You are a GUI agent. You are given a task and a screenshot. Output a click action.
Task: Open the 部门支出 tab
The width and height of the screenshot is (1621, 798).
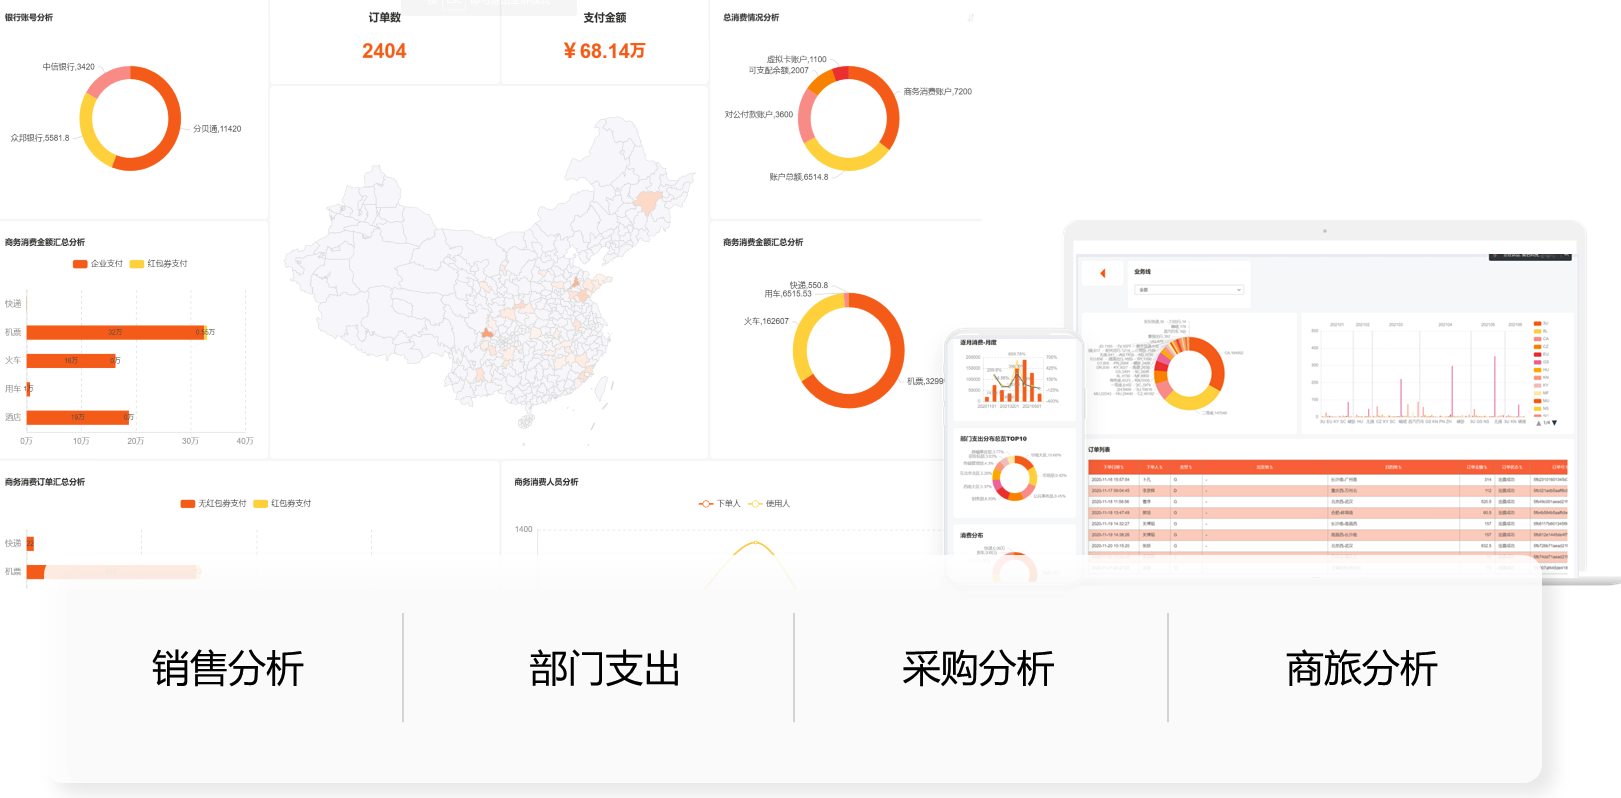click(605, 668)
